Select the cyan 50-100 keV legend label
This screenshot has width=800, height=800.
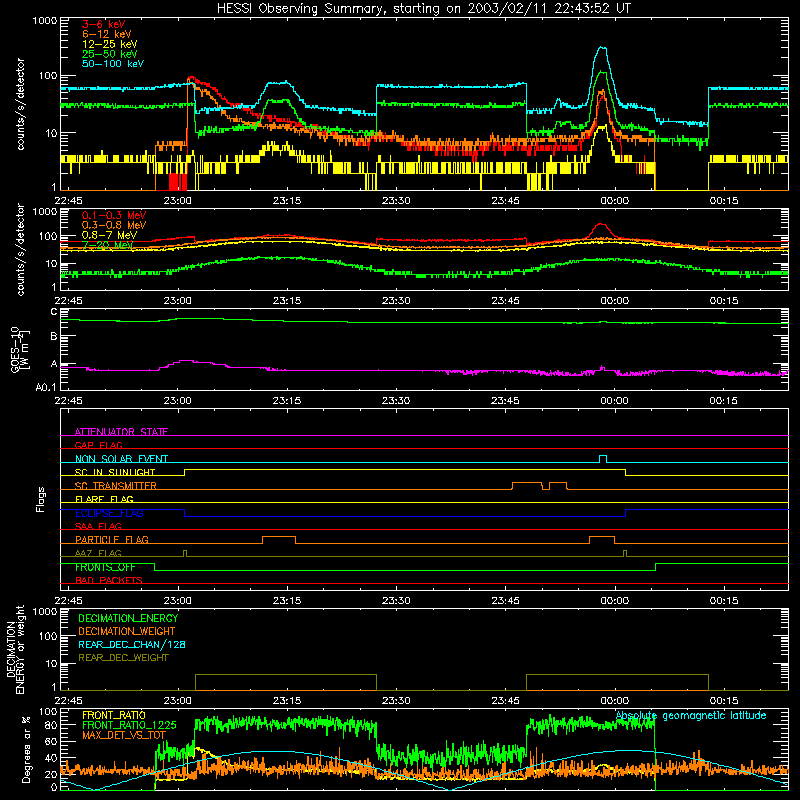pyautogui.click(x=113, y=64)
